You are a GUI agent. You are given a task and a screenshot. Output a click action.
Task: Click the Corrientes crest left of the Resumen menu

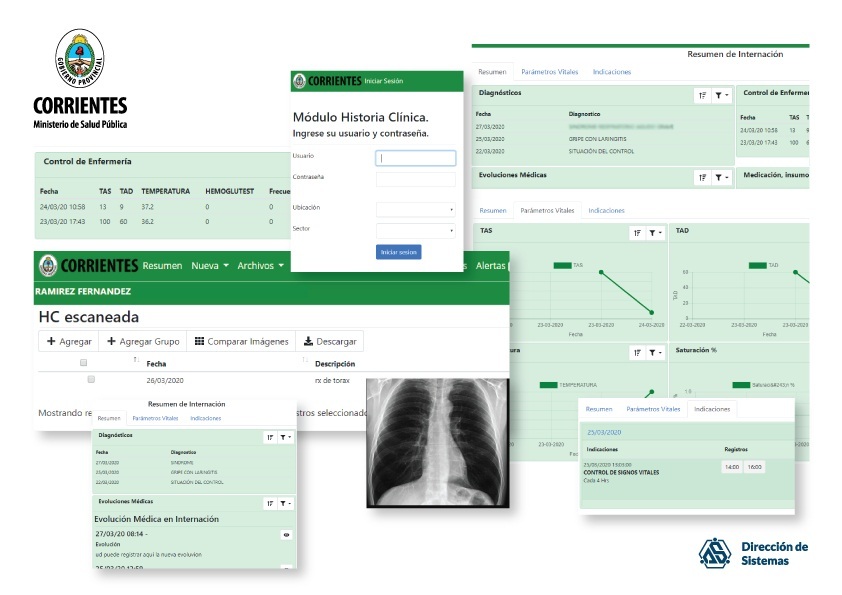pyautogui.click(x=47, y=266)
